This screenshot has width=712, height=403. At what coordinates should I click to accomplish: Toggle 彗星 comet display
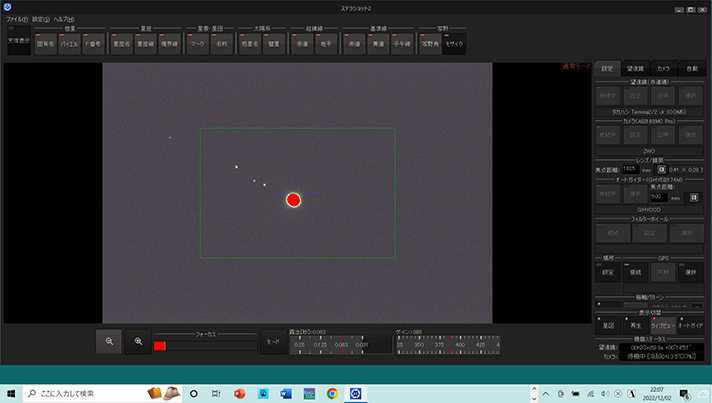click(x=274, y=44)
